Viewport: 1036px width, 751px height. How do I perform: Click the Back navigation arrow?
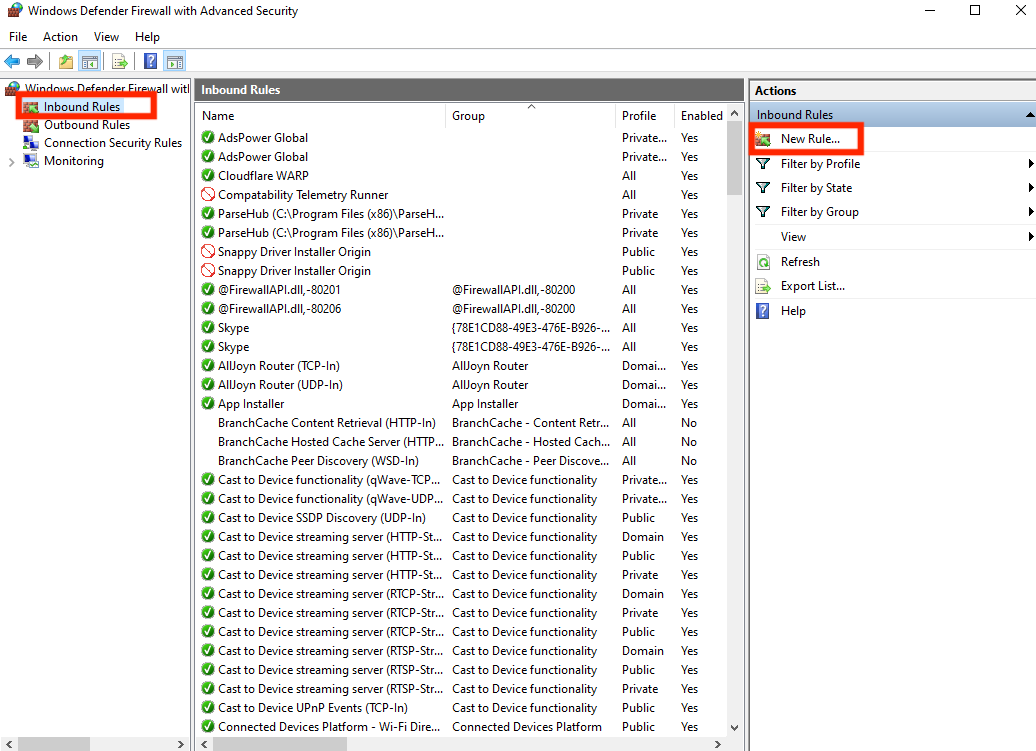tap(13, 61)
